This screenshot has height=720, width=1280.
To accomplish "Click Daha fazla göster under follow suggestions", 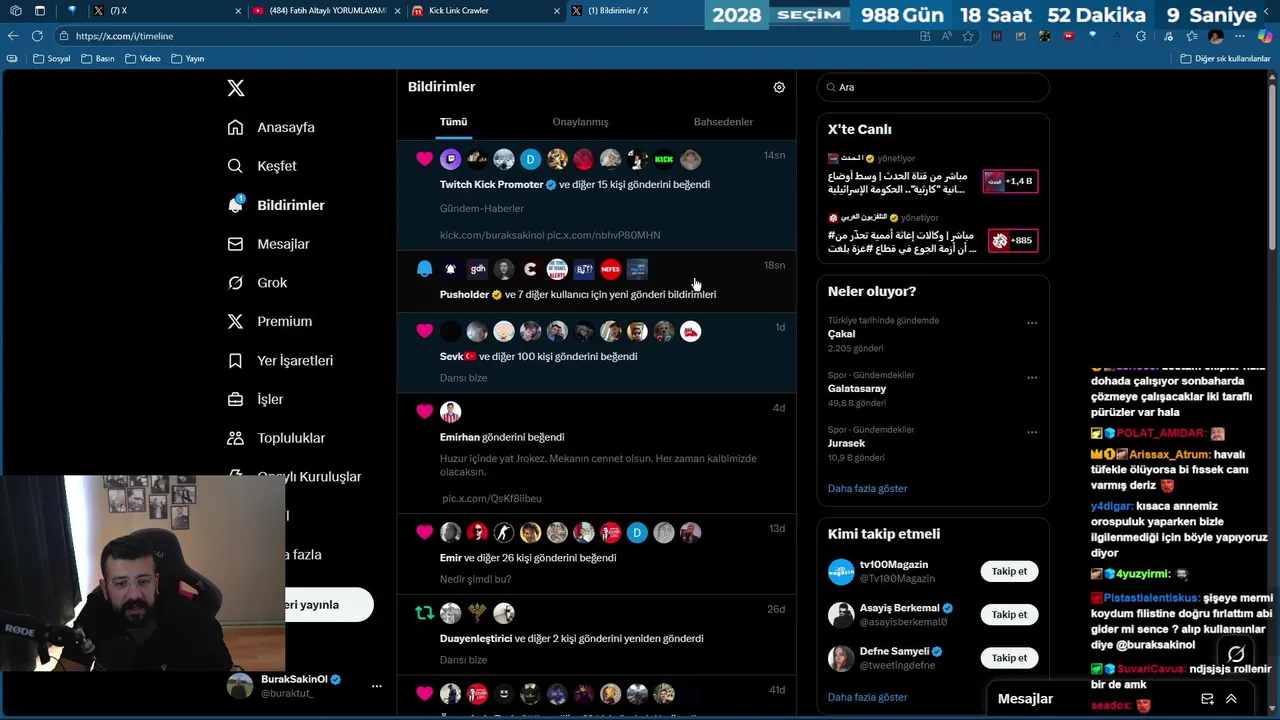I will pyautogui.click(x=867, y=697).
